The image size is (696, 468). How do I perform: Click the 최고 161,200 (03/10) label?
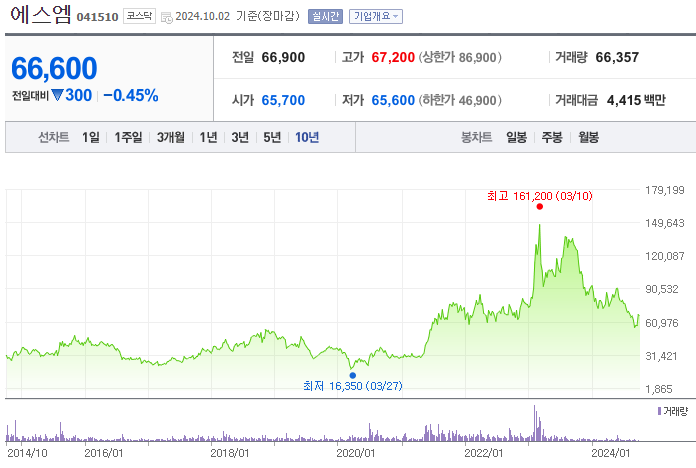(540, 196)
